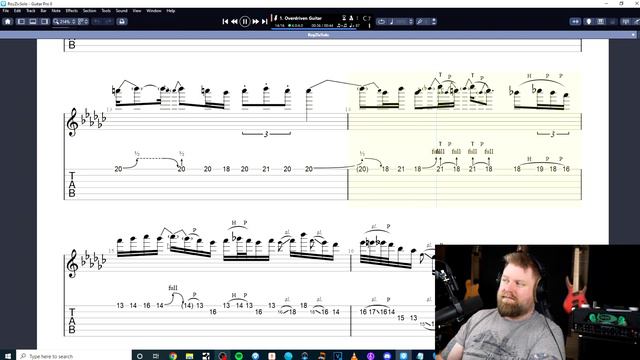The height and width of the screenshot is (360, 640).
Task: Click the (14) ghost note in bar 15
Action: [187, 305]
